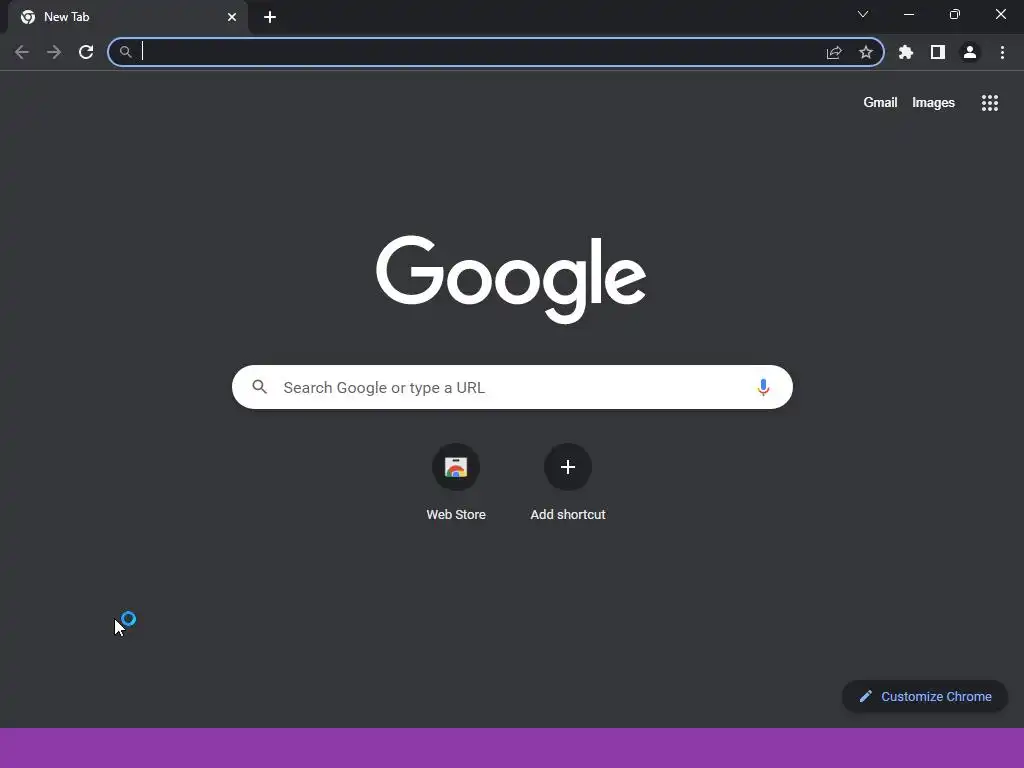Image resolution: width=1024 pixels, height=768 pixels.
Task: Toggle the browser side panel
Action: (938, 52)
